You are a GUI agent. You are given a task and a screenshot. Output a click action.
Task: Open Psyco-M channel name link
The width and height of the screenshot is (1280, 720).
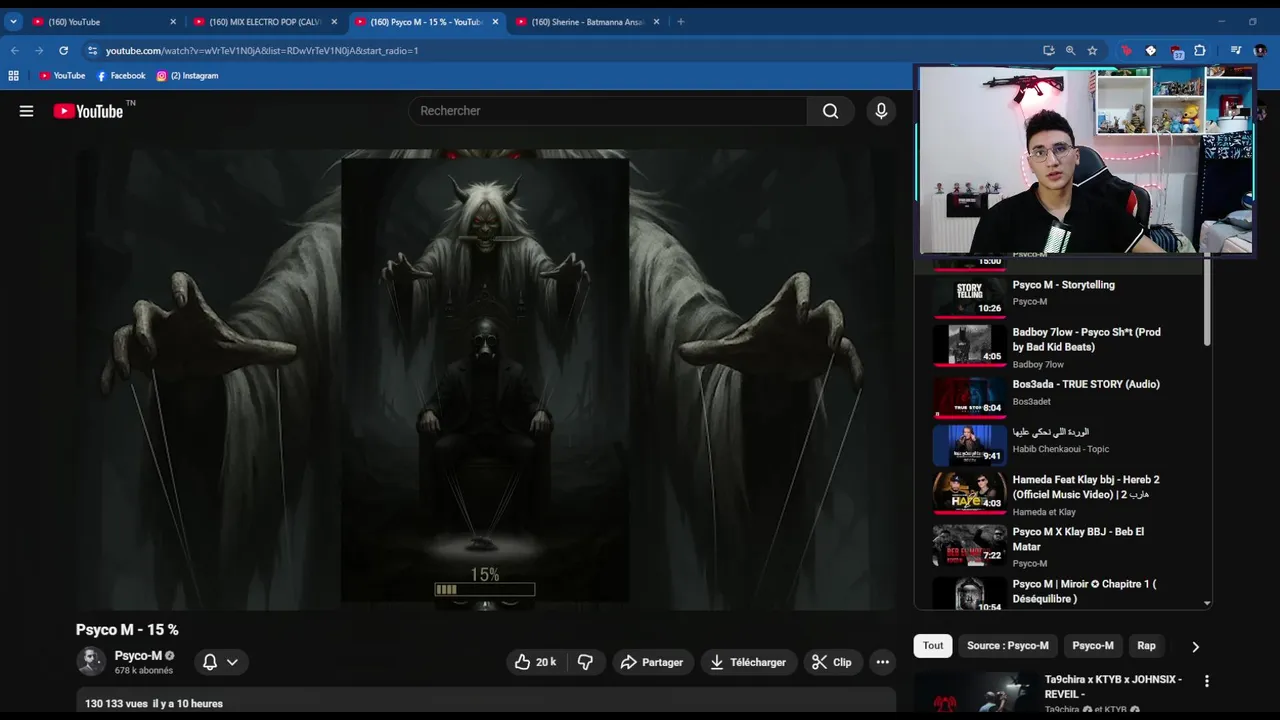138,656
